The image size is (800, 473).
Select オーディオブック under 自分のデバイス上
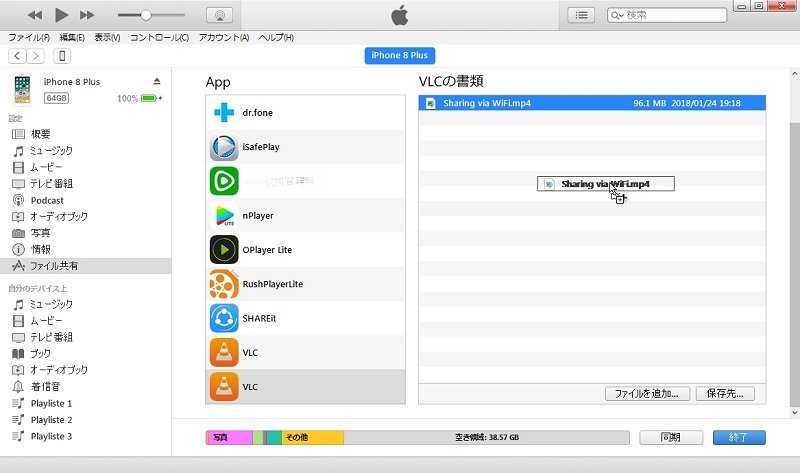tap(86, 370)
